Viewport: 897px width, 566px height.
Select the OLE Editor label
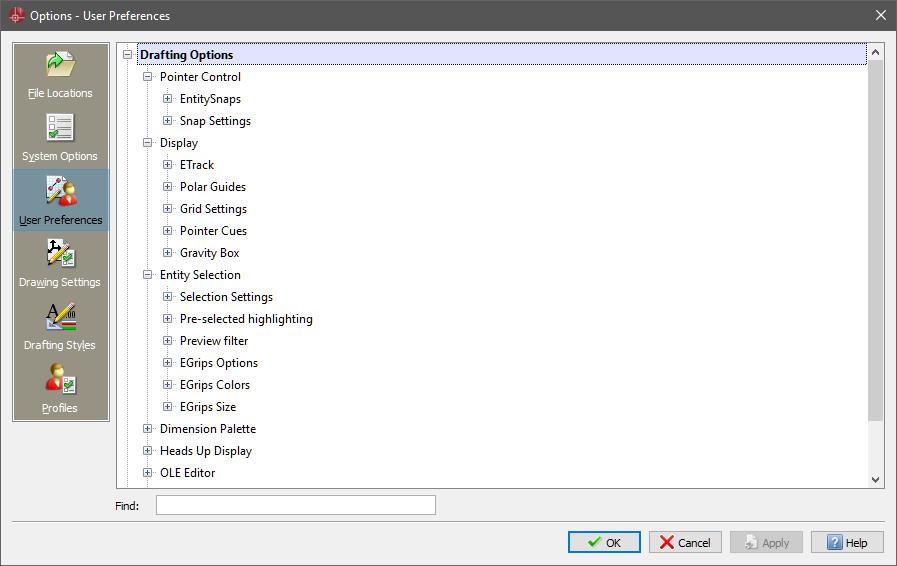[x=188, y=473]
